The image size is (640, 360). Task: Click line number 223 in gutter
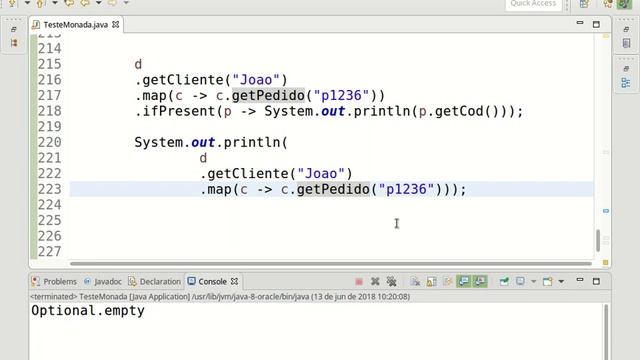49,189
